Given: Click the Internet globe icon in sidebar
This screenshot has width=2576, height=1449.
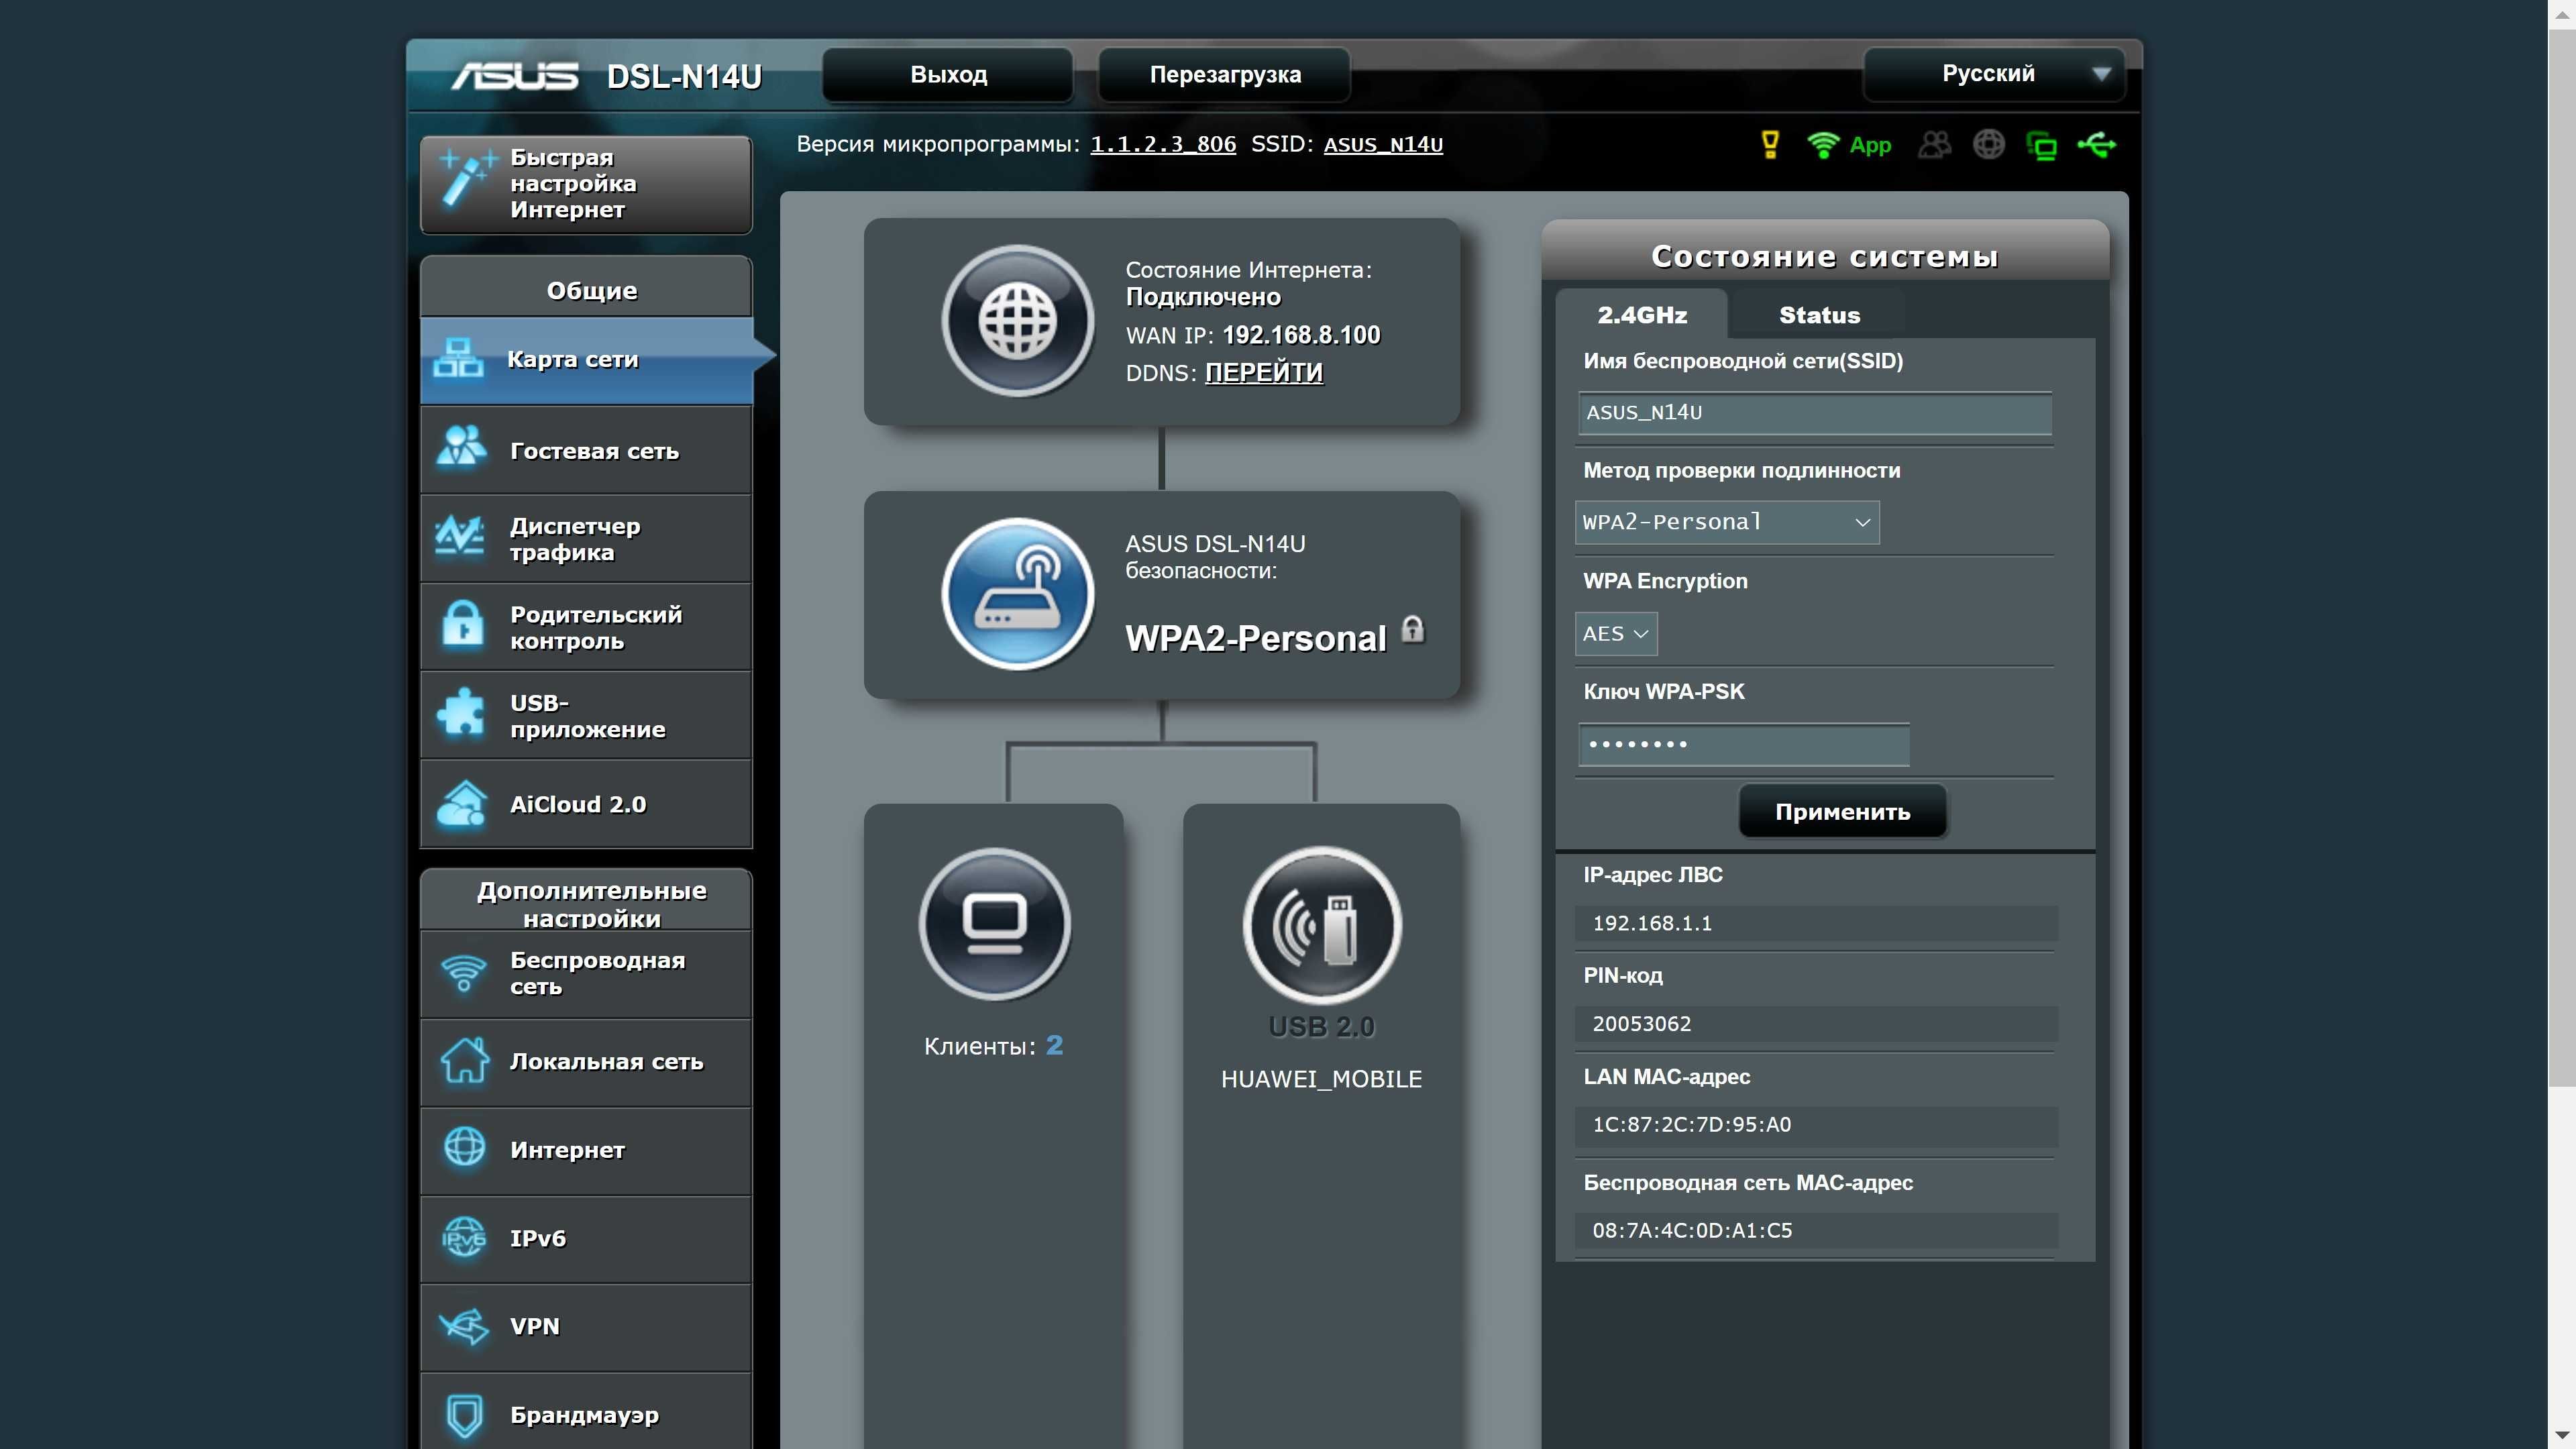Looking at the screenshot, I should click(465, 1148).
